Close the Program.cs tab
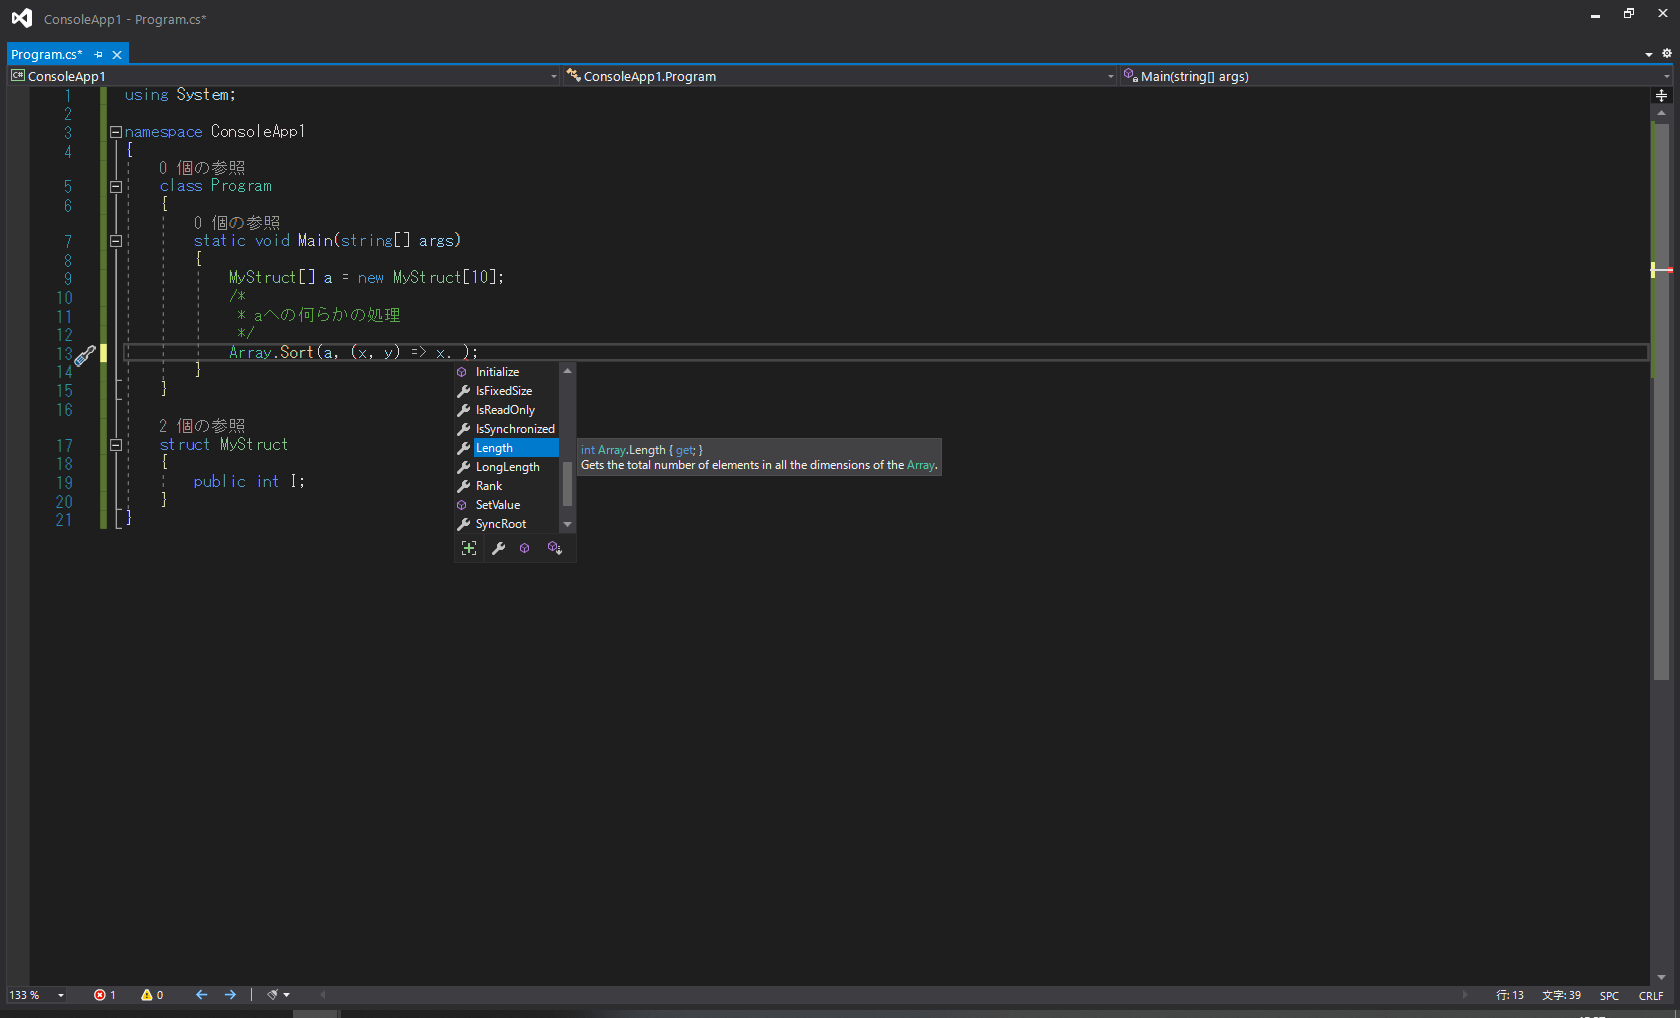Viewport: 1680px width, 1018px height. pyautogui.click(x=117, y=54)
